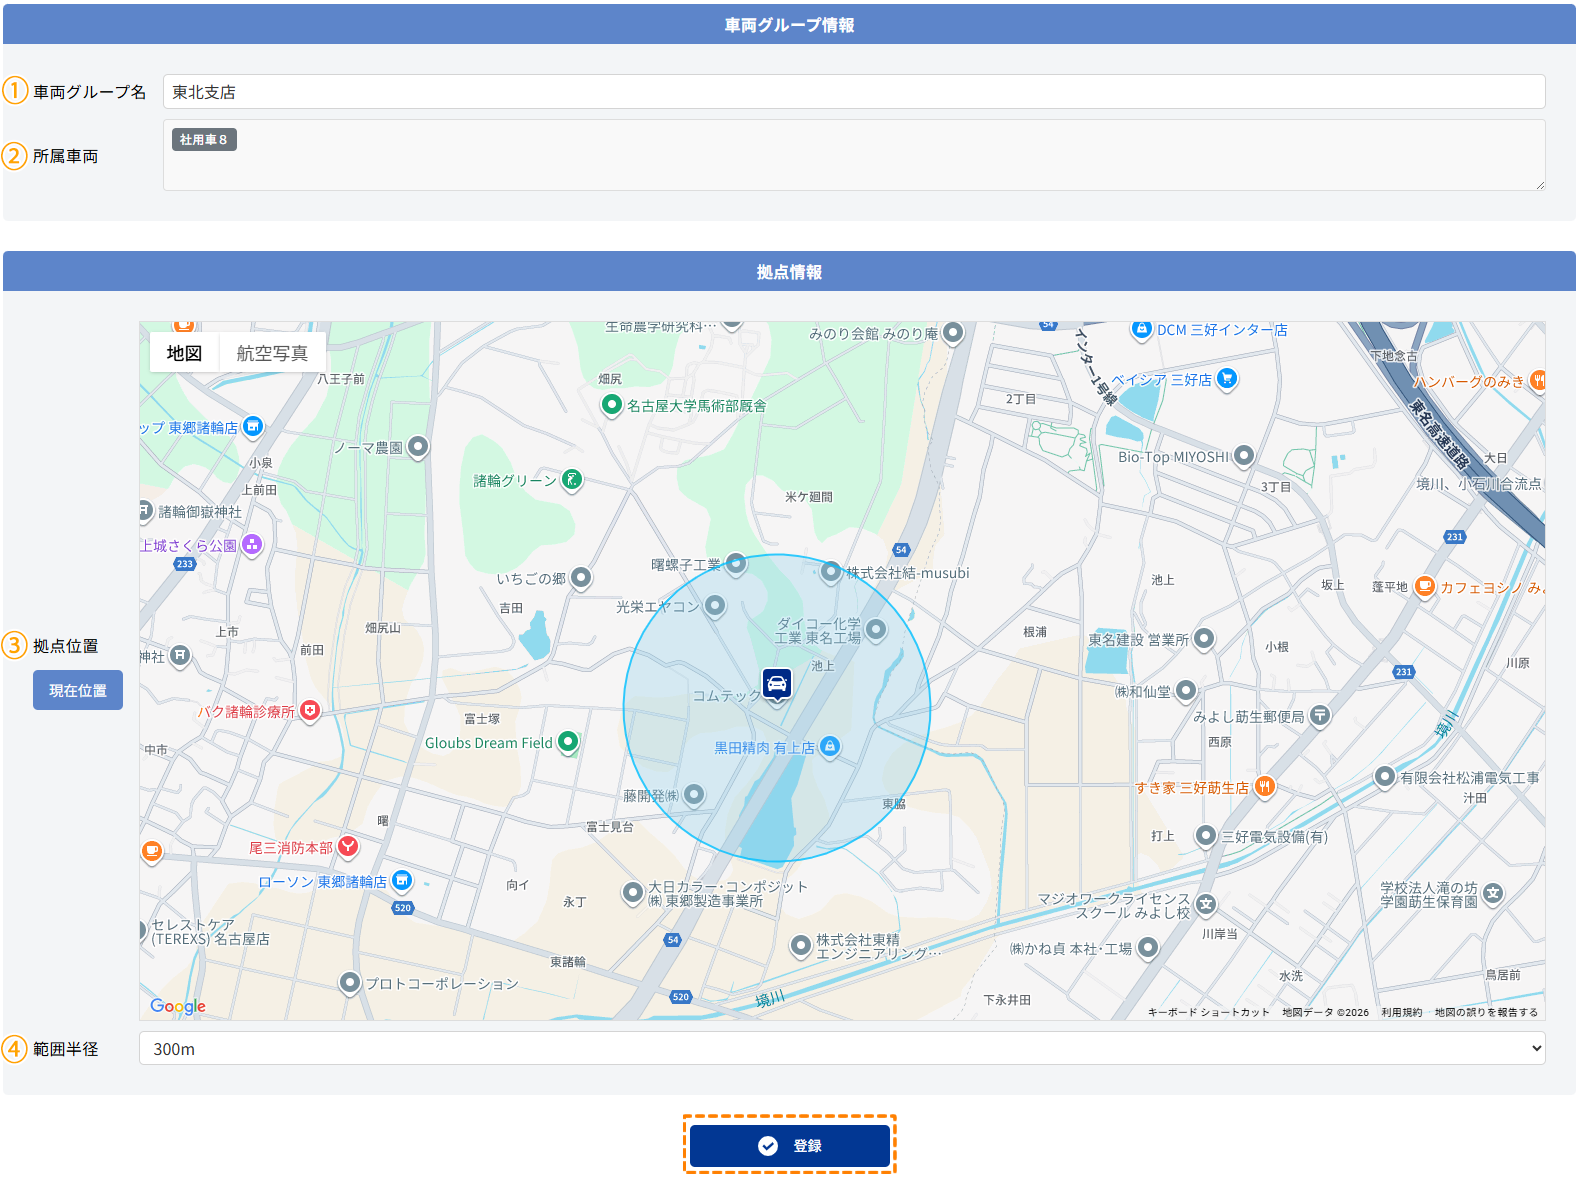Click the Google logo on the map
Viewport: 1584px width, 1183px height.
[x=178, y=1006]
